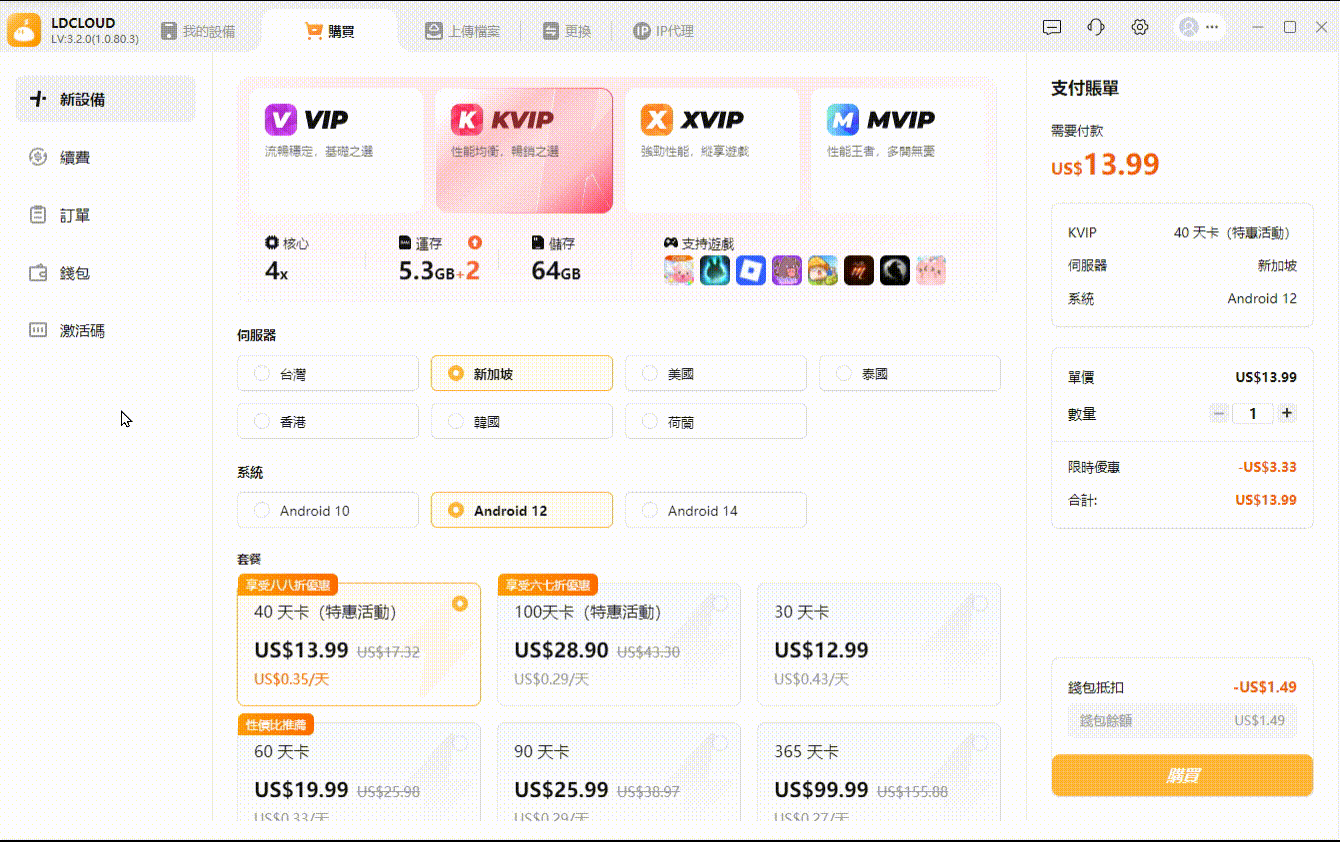Click the message feedback icon
This screenshot has width=1340, height=842.
click(x=1052, y=28)
